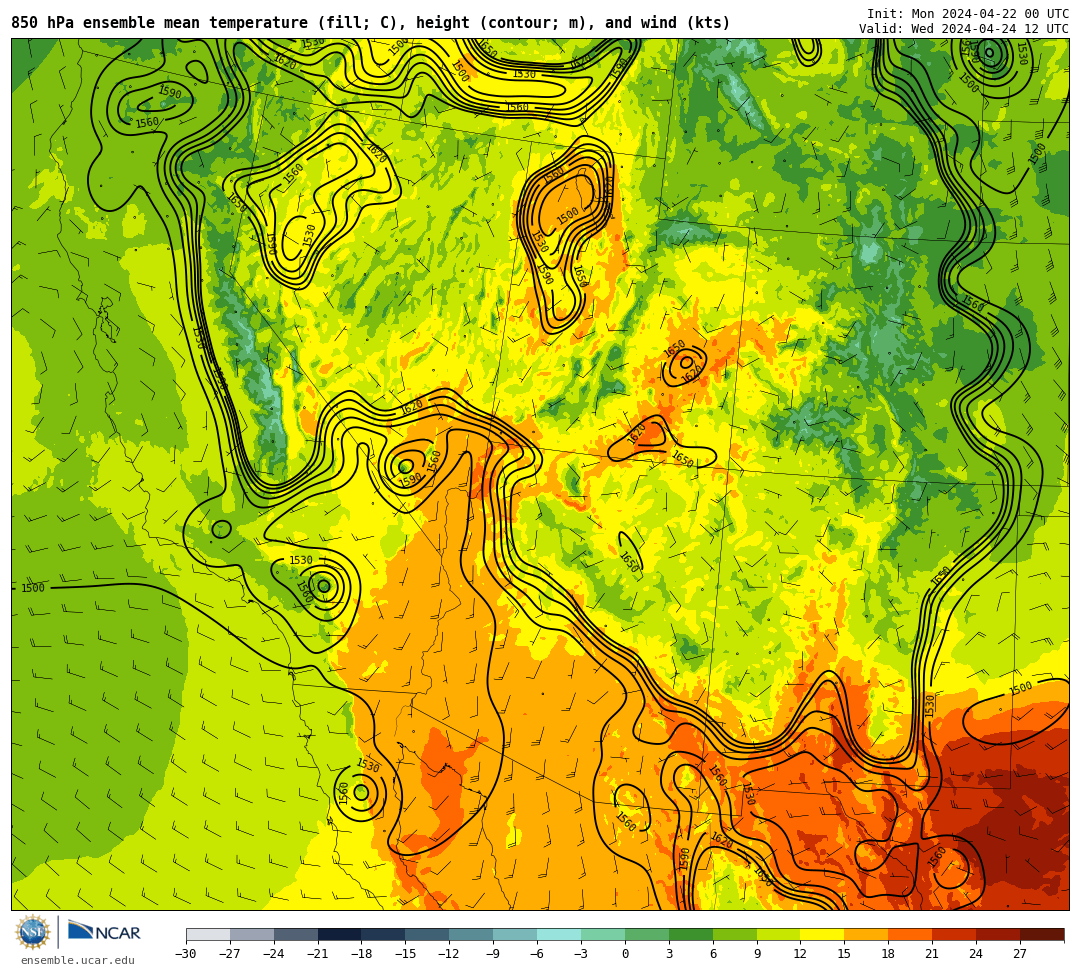
Task: Pick the 0 to 3 green colorbar segment
Action: 647,934
